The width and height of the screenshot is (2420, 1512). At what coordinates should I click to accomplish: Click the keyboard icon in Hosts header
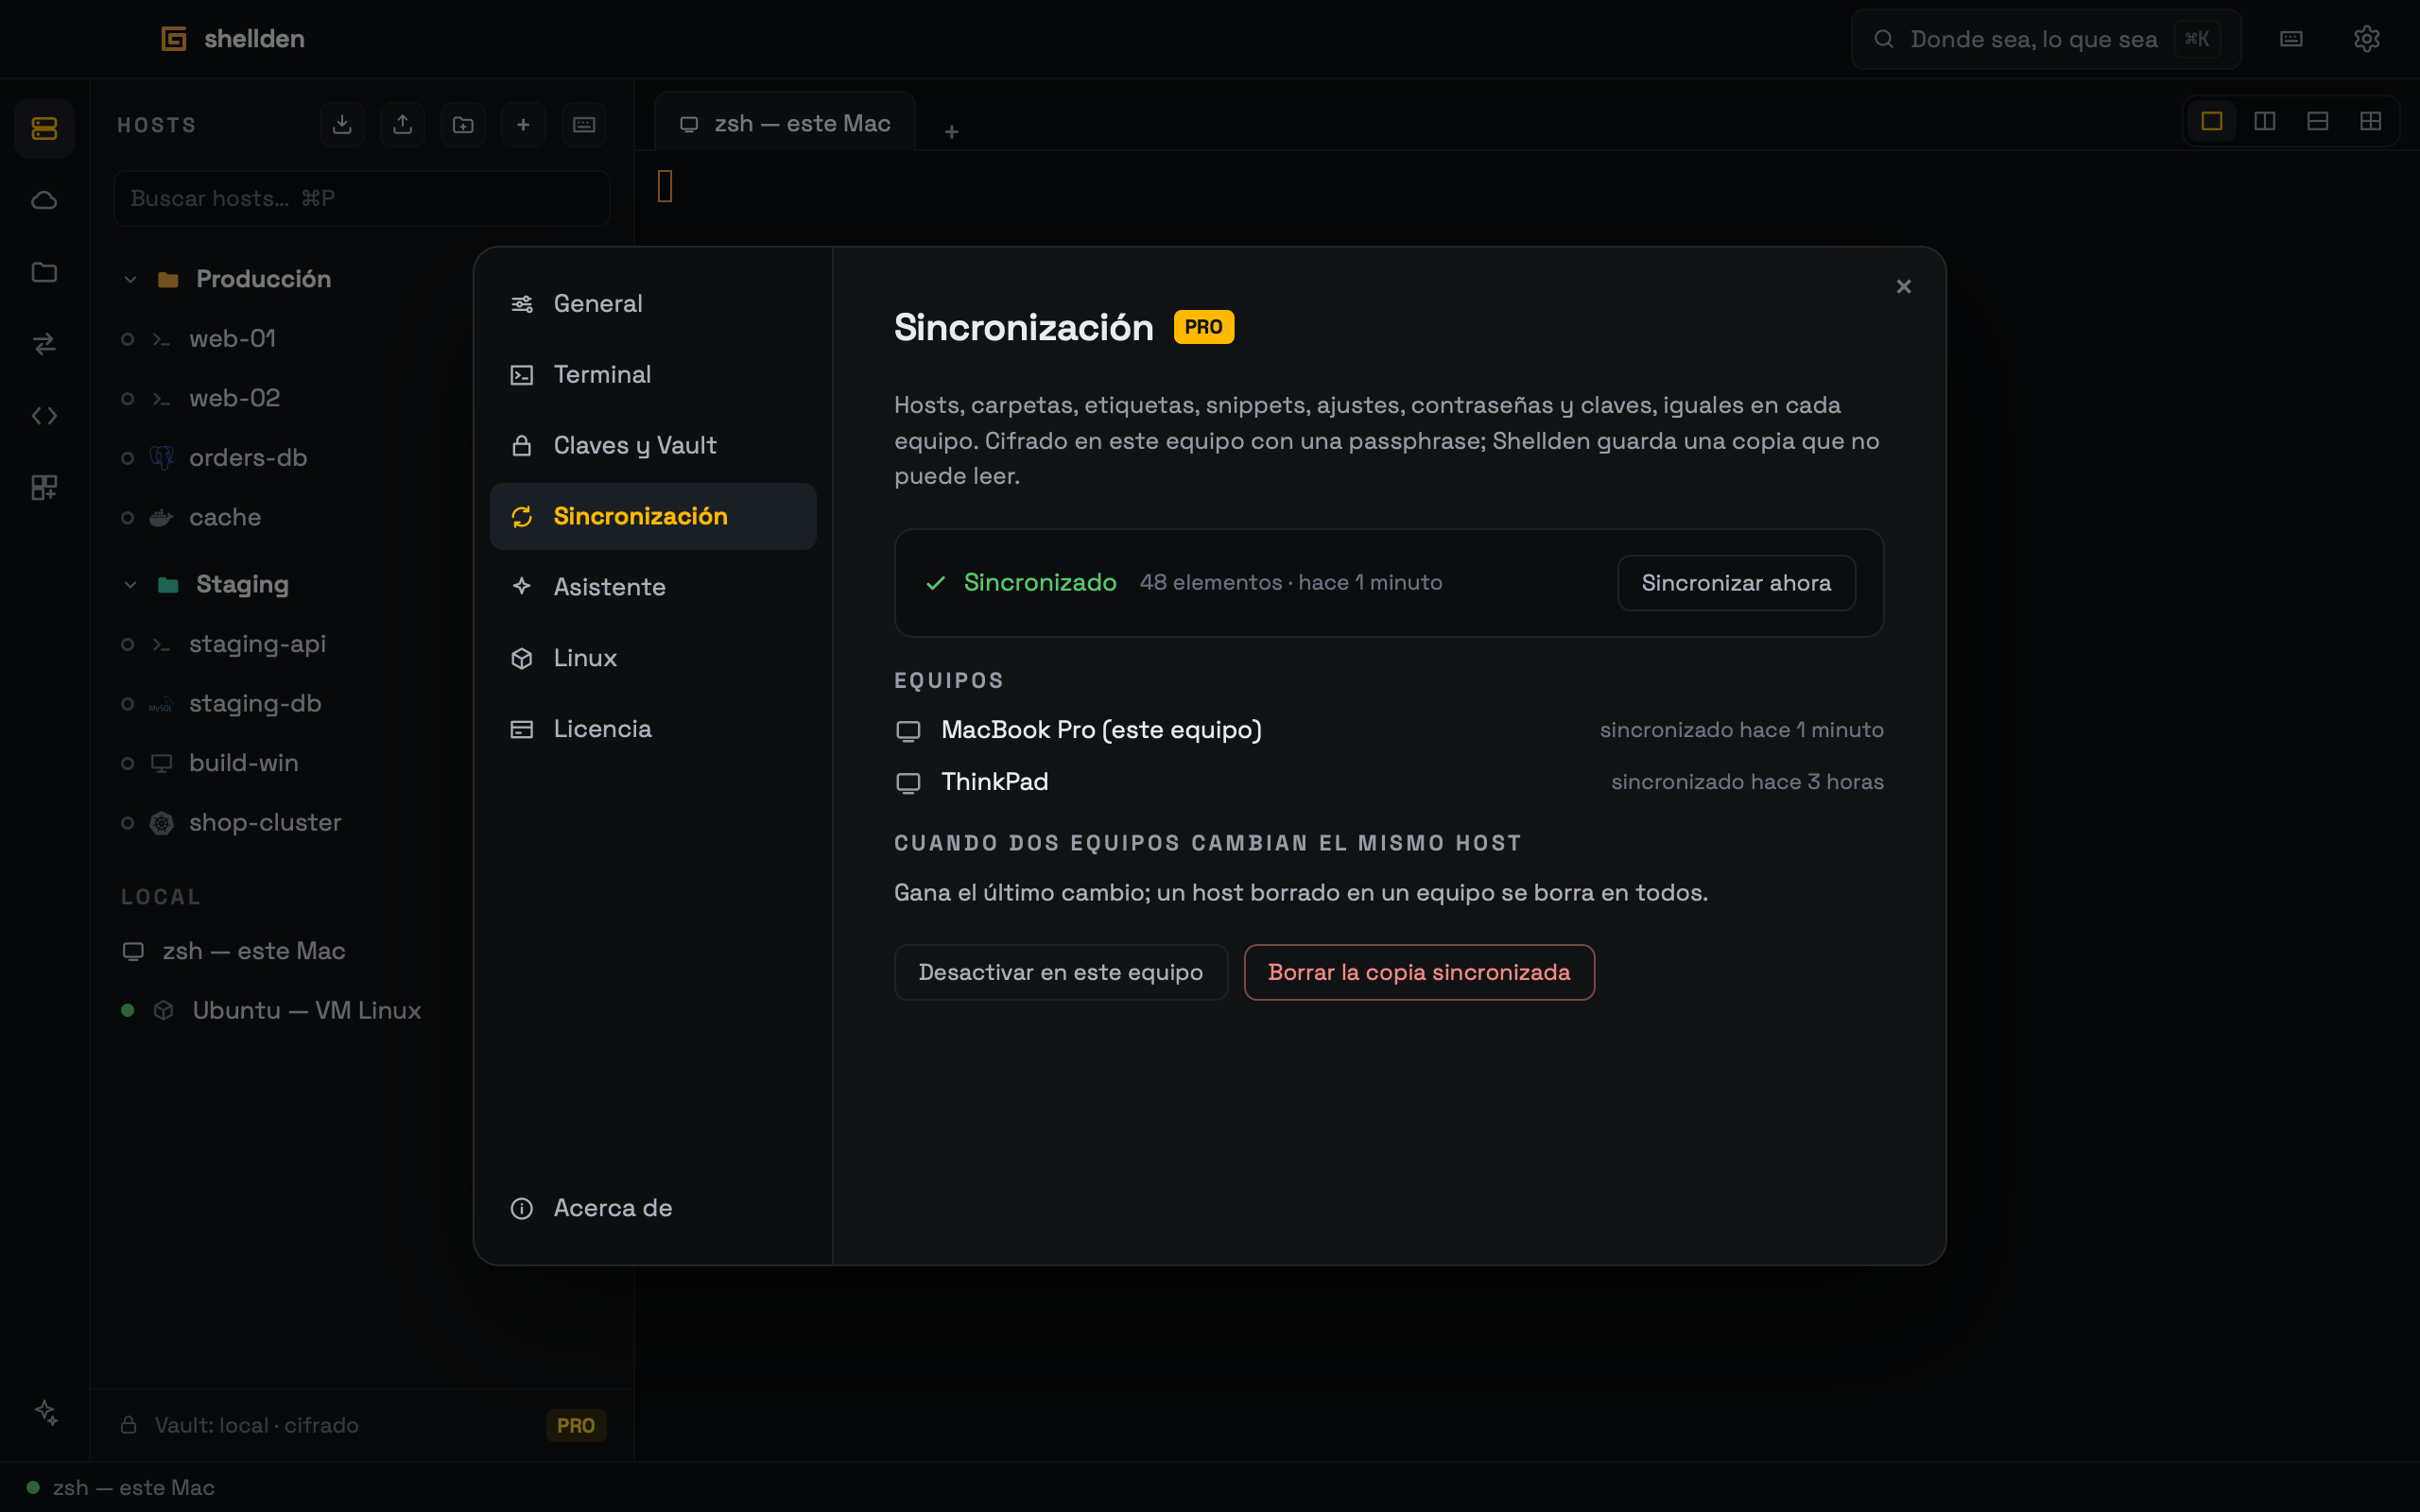[x=584, y=124]
